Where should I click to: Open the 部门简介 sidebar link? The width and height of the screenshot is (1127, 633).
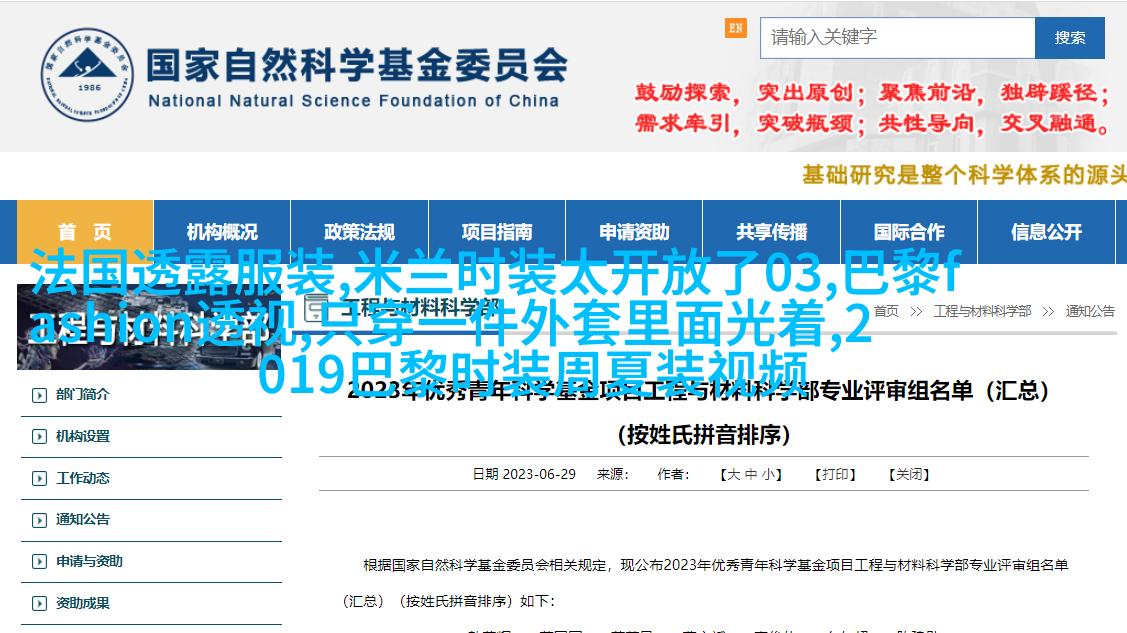pyautogui.click(x=83, y=394)
